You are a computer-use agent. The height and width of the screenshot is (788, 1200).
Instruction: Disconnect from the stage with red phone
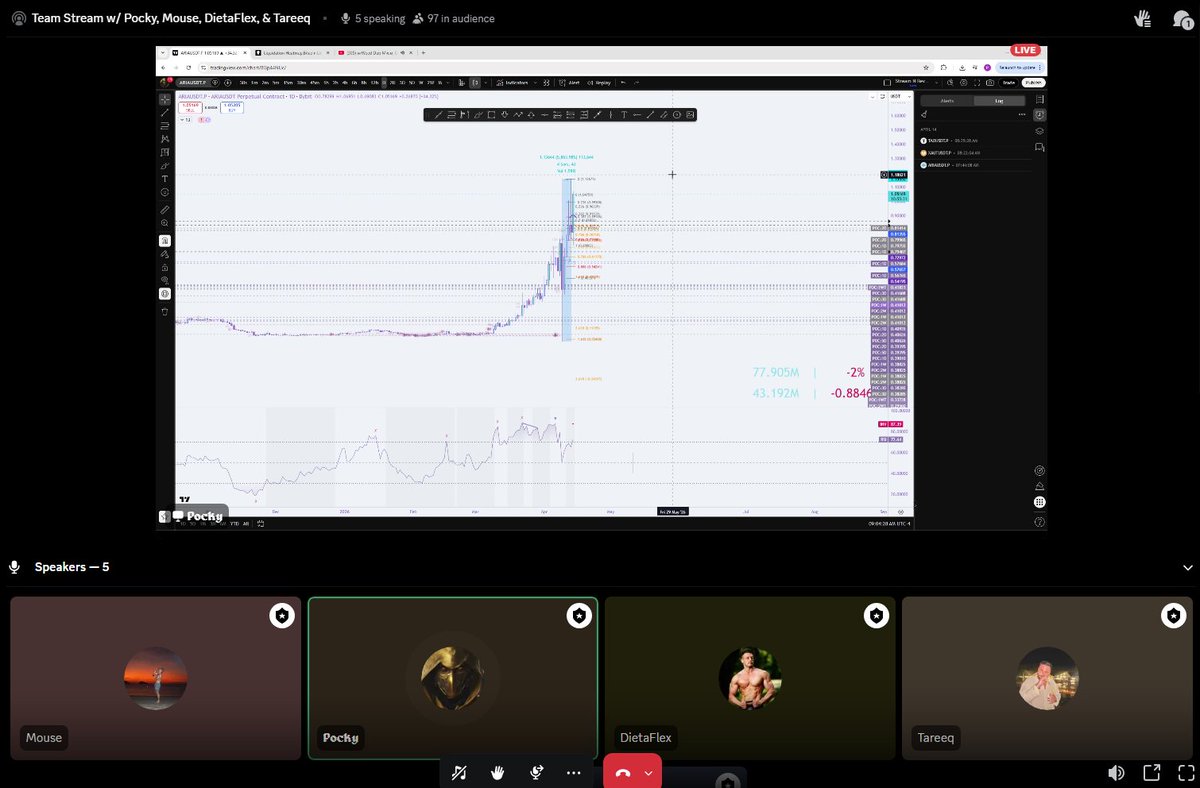[x=623, y=772]
